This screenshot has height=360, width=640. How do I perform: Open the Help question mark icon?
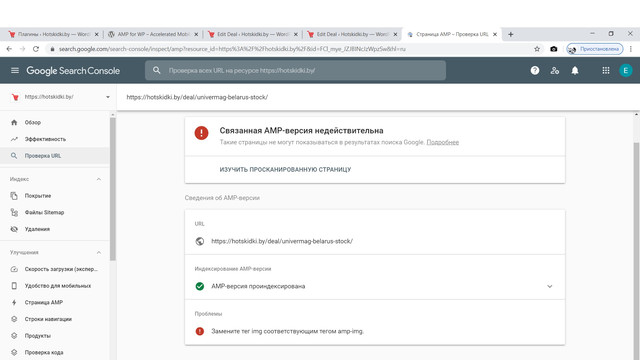click(x=535, y=70)
